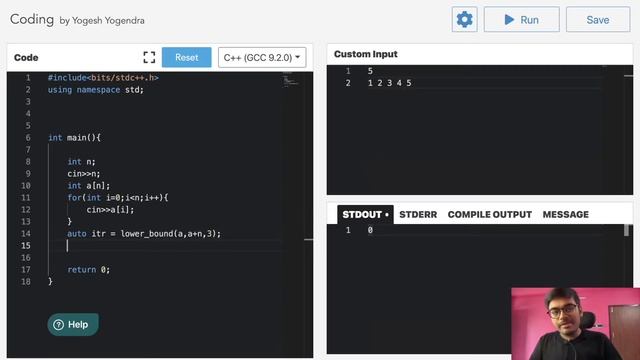Click code line '#include<bits/stdc++.h>'
This screenshot has height=360, width=640.
pyautogui.click(x=103, y=78)
